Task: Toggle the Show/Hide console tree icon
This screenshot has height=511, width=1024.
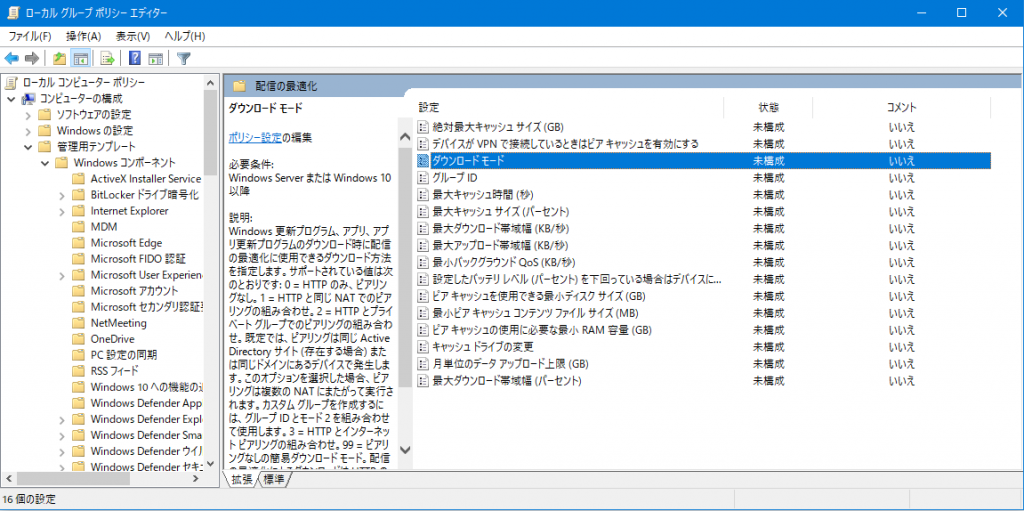Action: [x=81, y=58]
